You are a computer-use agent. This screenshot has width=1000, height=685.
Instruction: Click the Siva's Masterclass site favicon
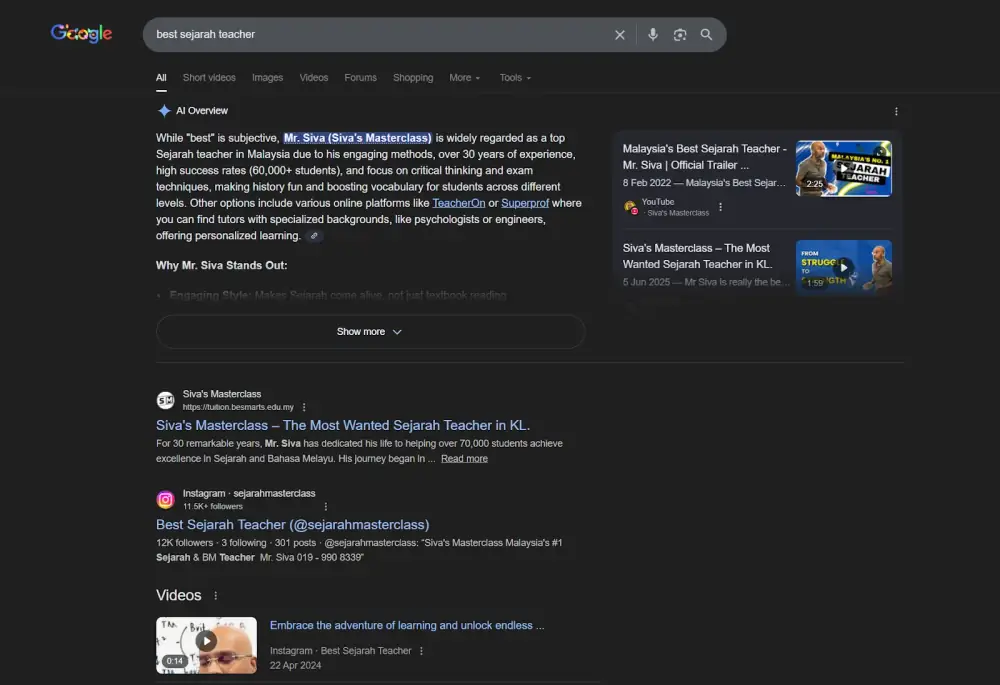165,400
